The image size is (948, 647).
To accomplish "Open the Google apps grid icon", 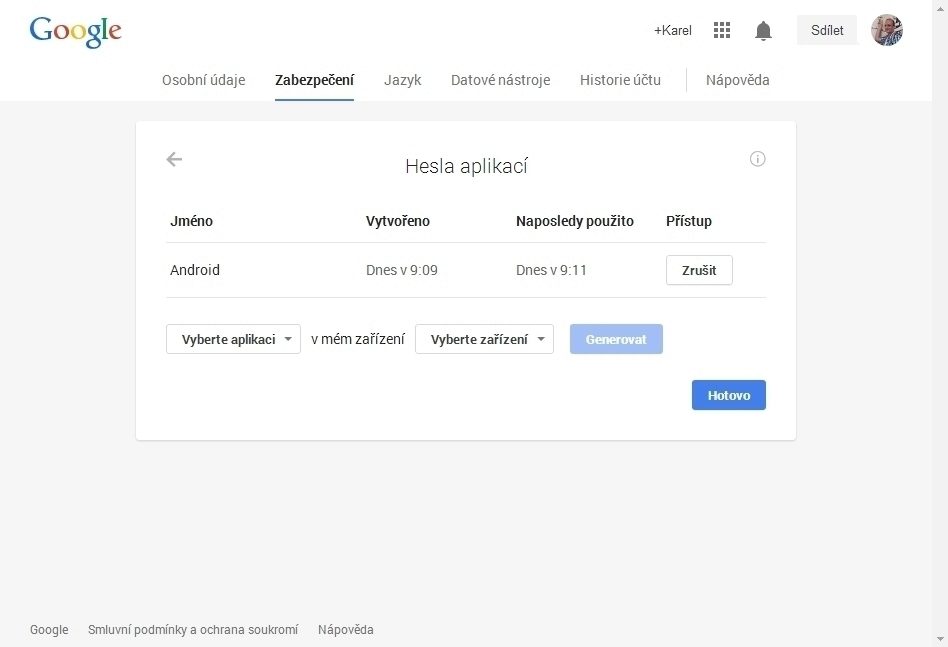I will pos(722,30).
